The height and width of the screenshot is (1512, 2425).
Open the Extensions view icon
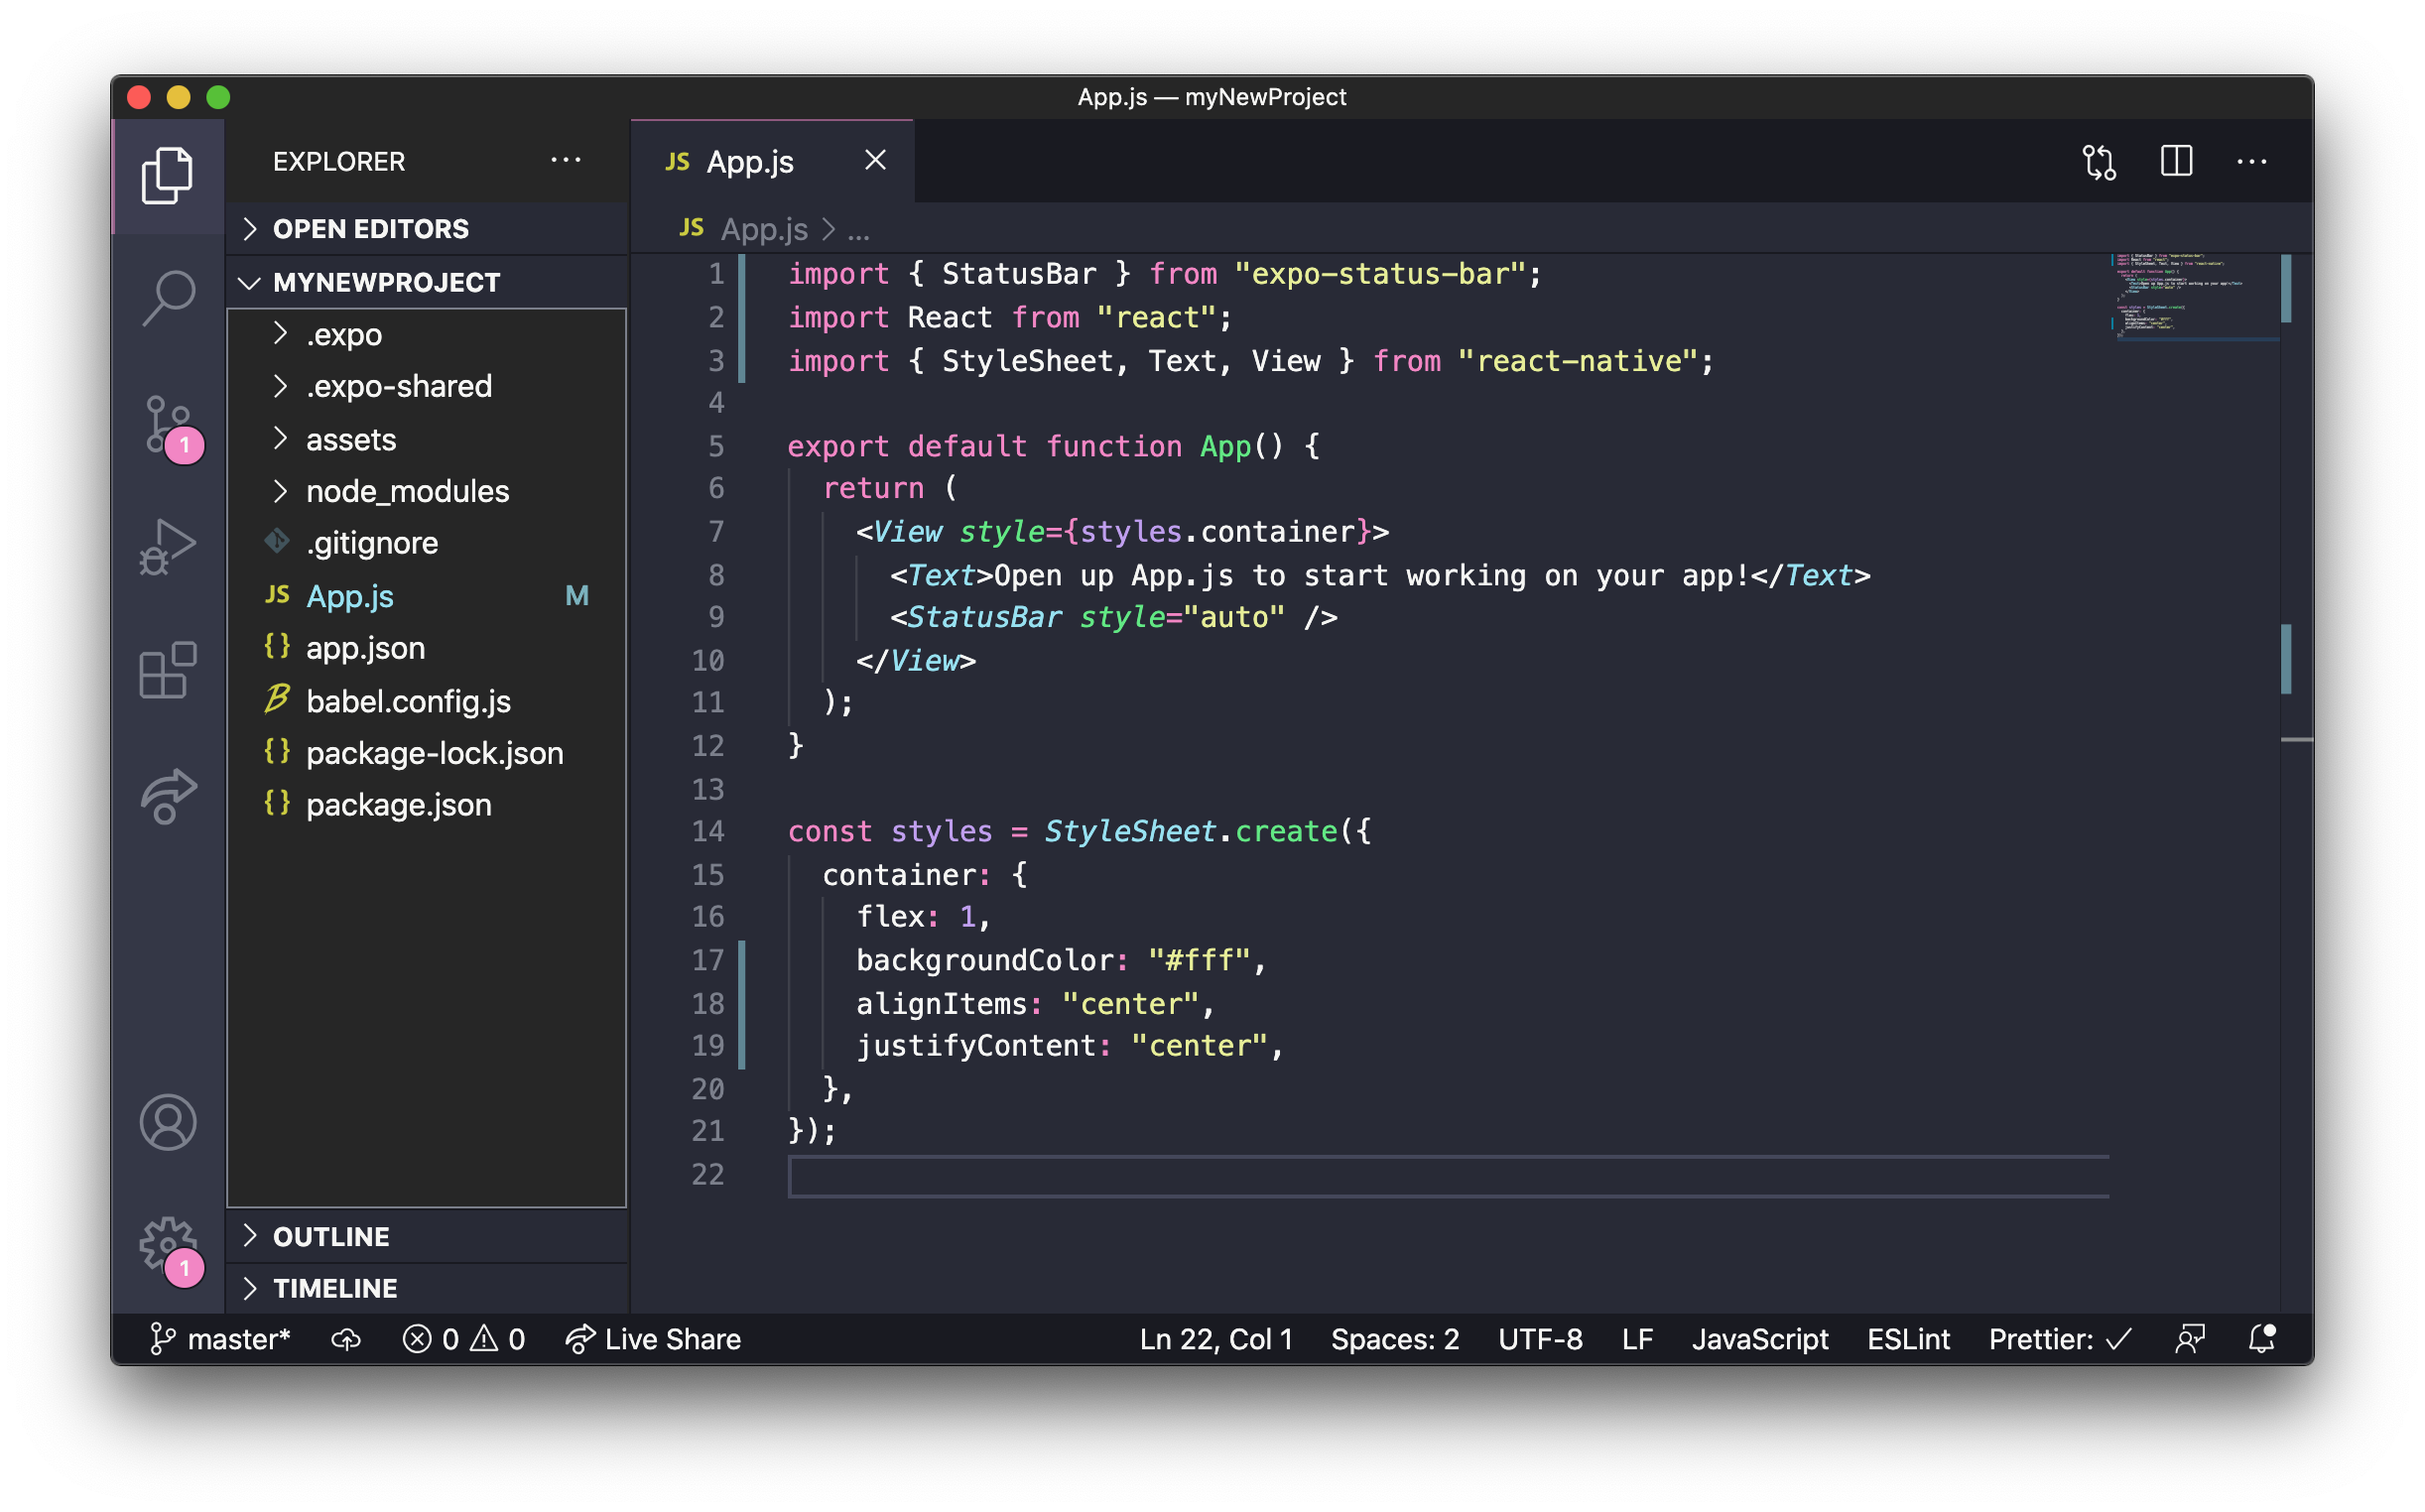[x=167, y=671]
